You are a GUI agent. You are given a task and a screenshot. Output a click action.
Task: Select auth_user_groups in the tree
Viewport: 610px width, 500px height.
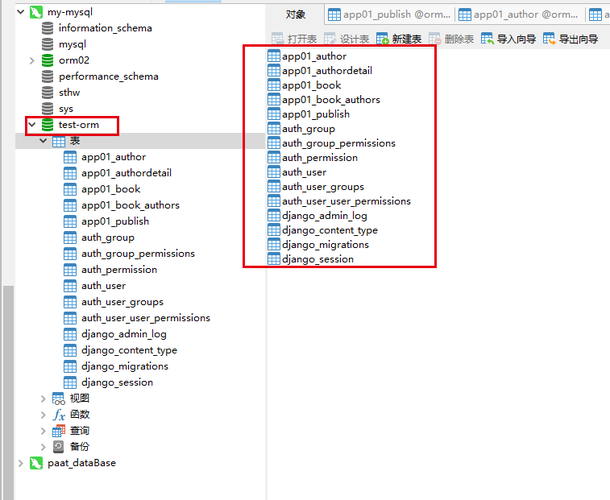coord(122,302)
